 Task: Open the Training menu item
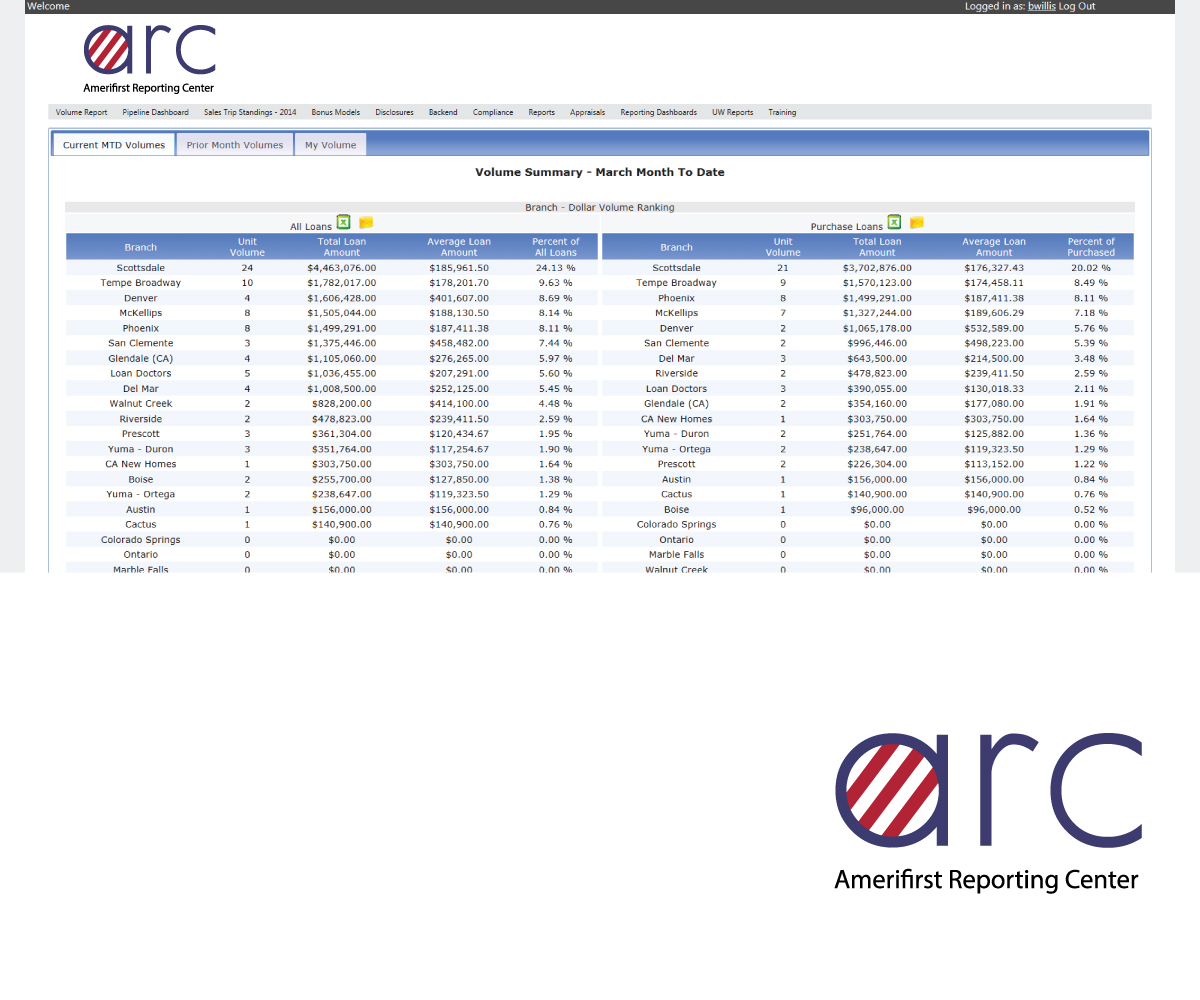(x=782, y=112)
